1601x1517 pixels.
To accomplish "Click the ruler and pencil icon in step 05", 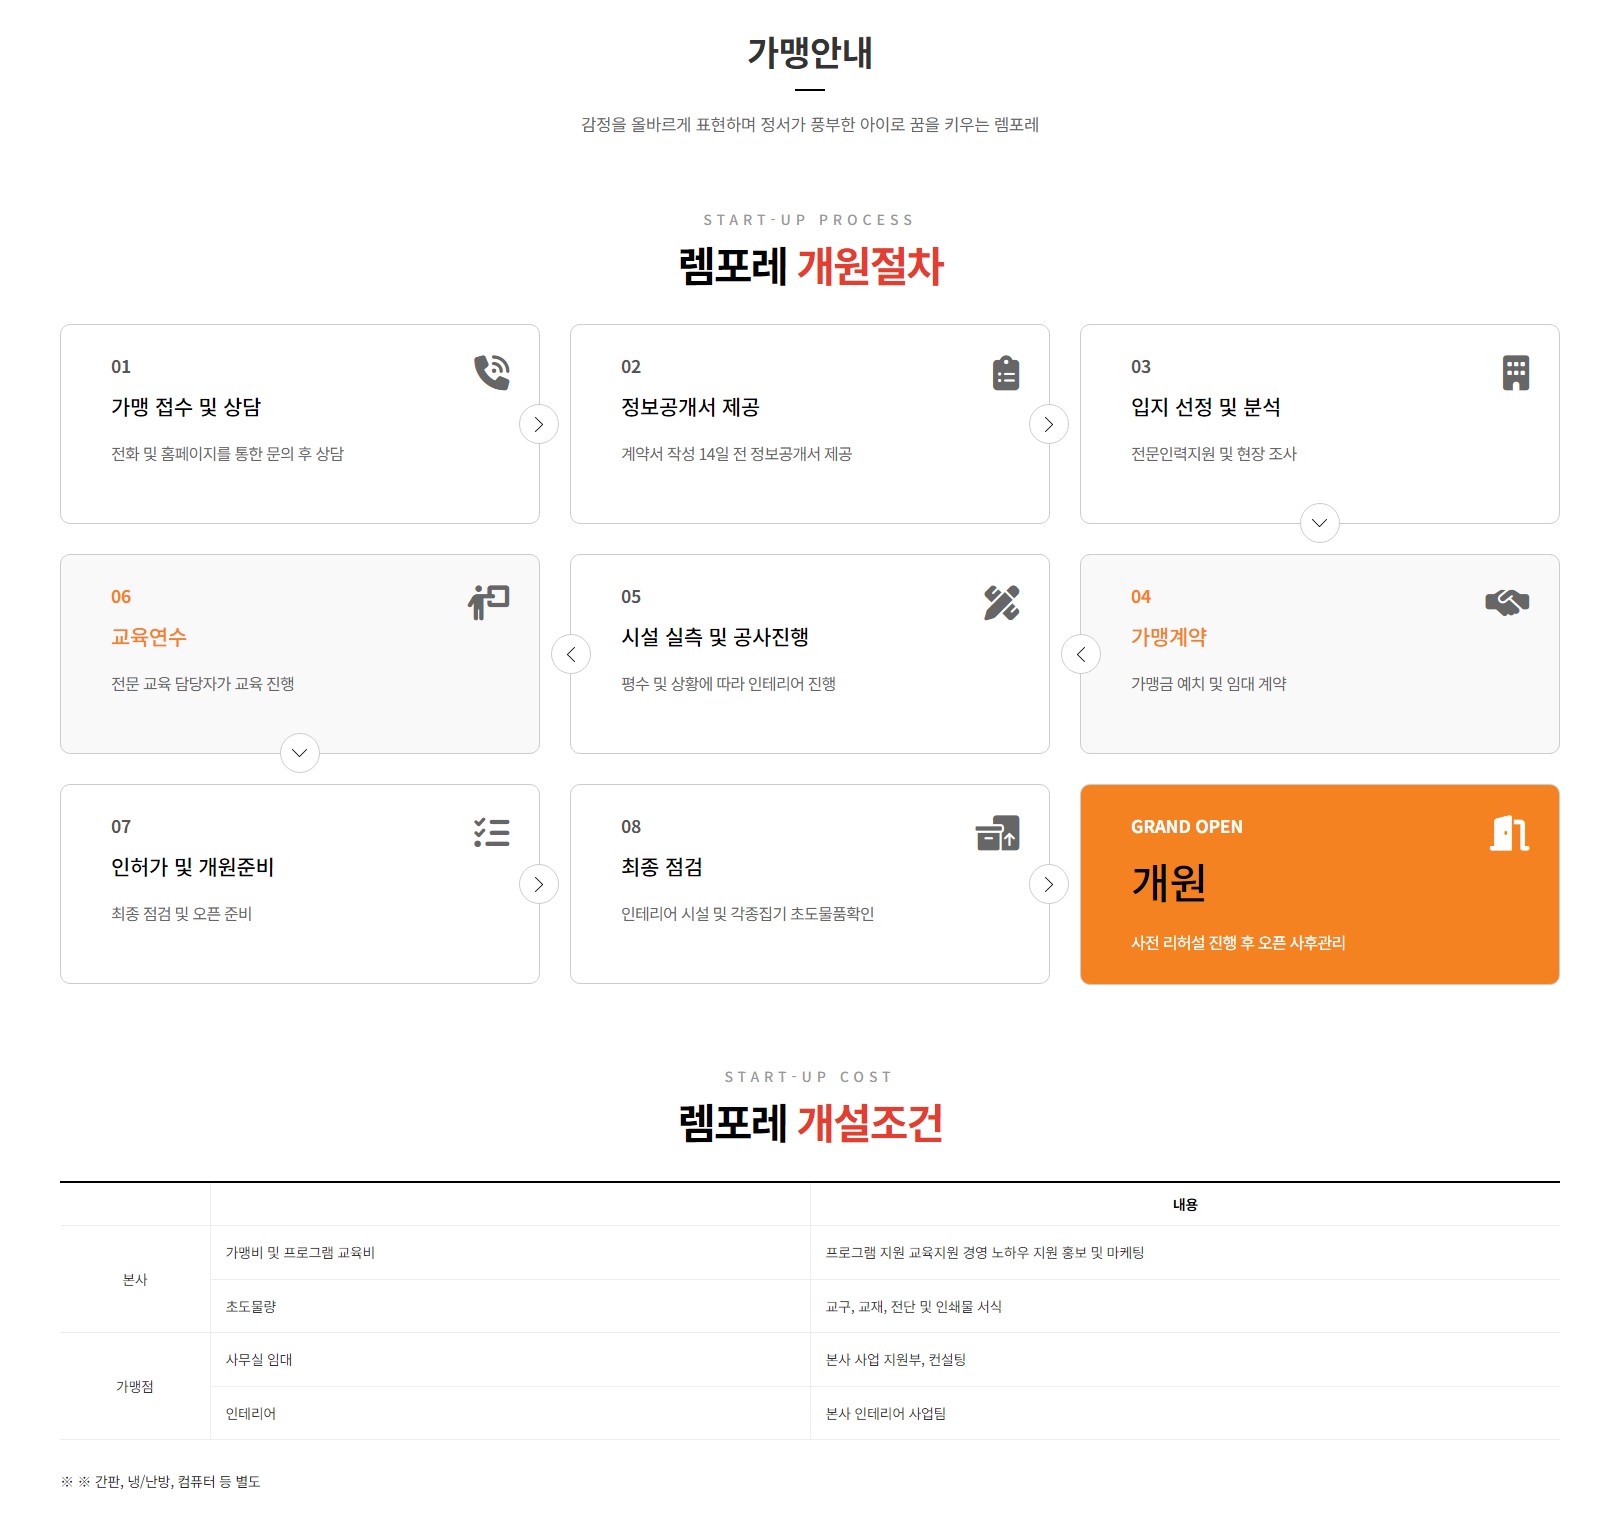I will point(1001,603).
